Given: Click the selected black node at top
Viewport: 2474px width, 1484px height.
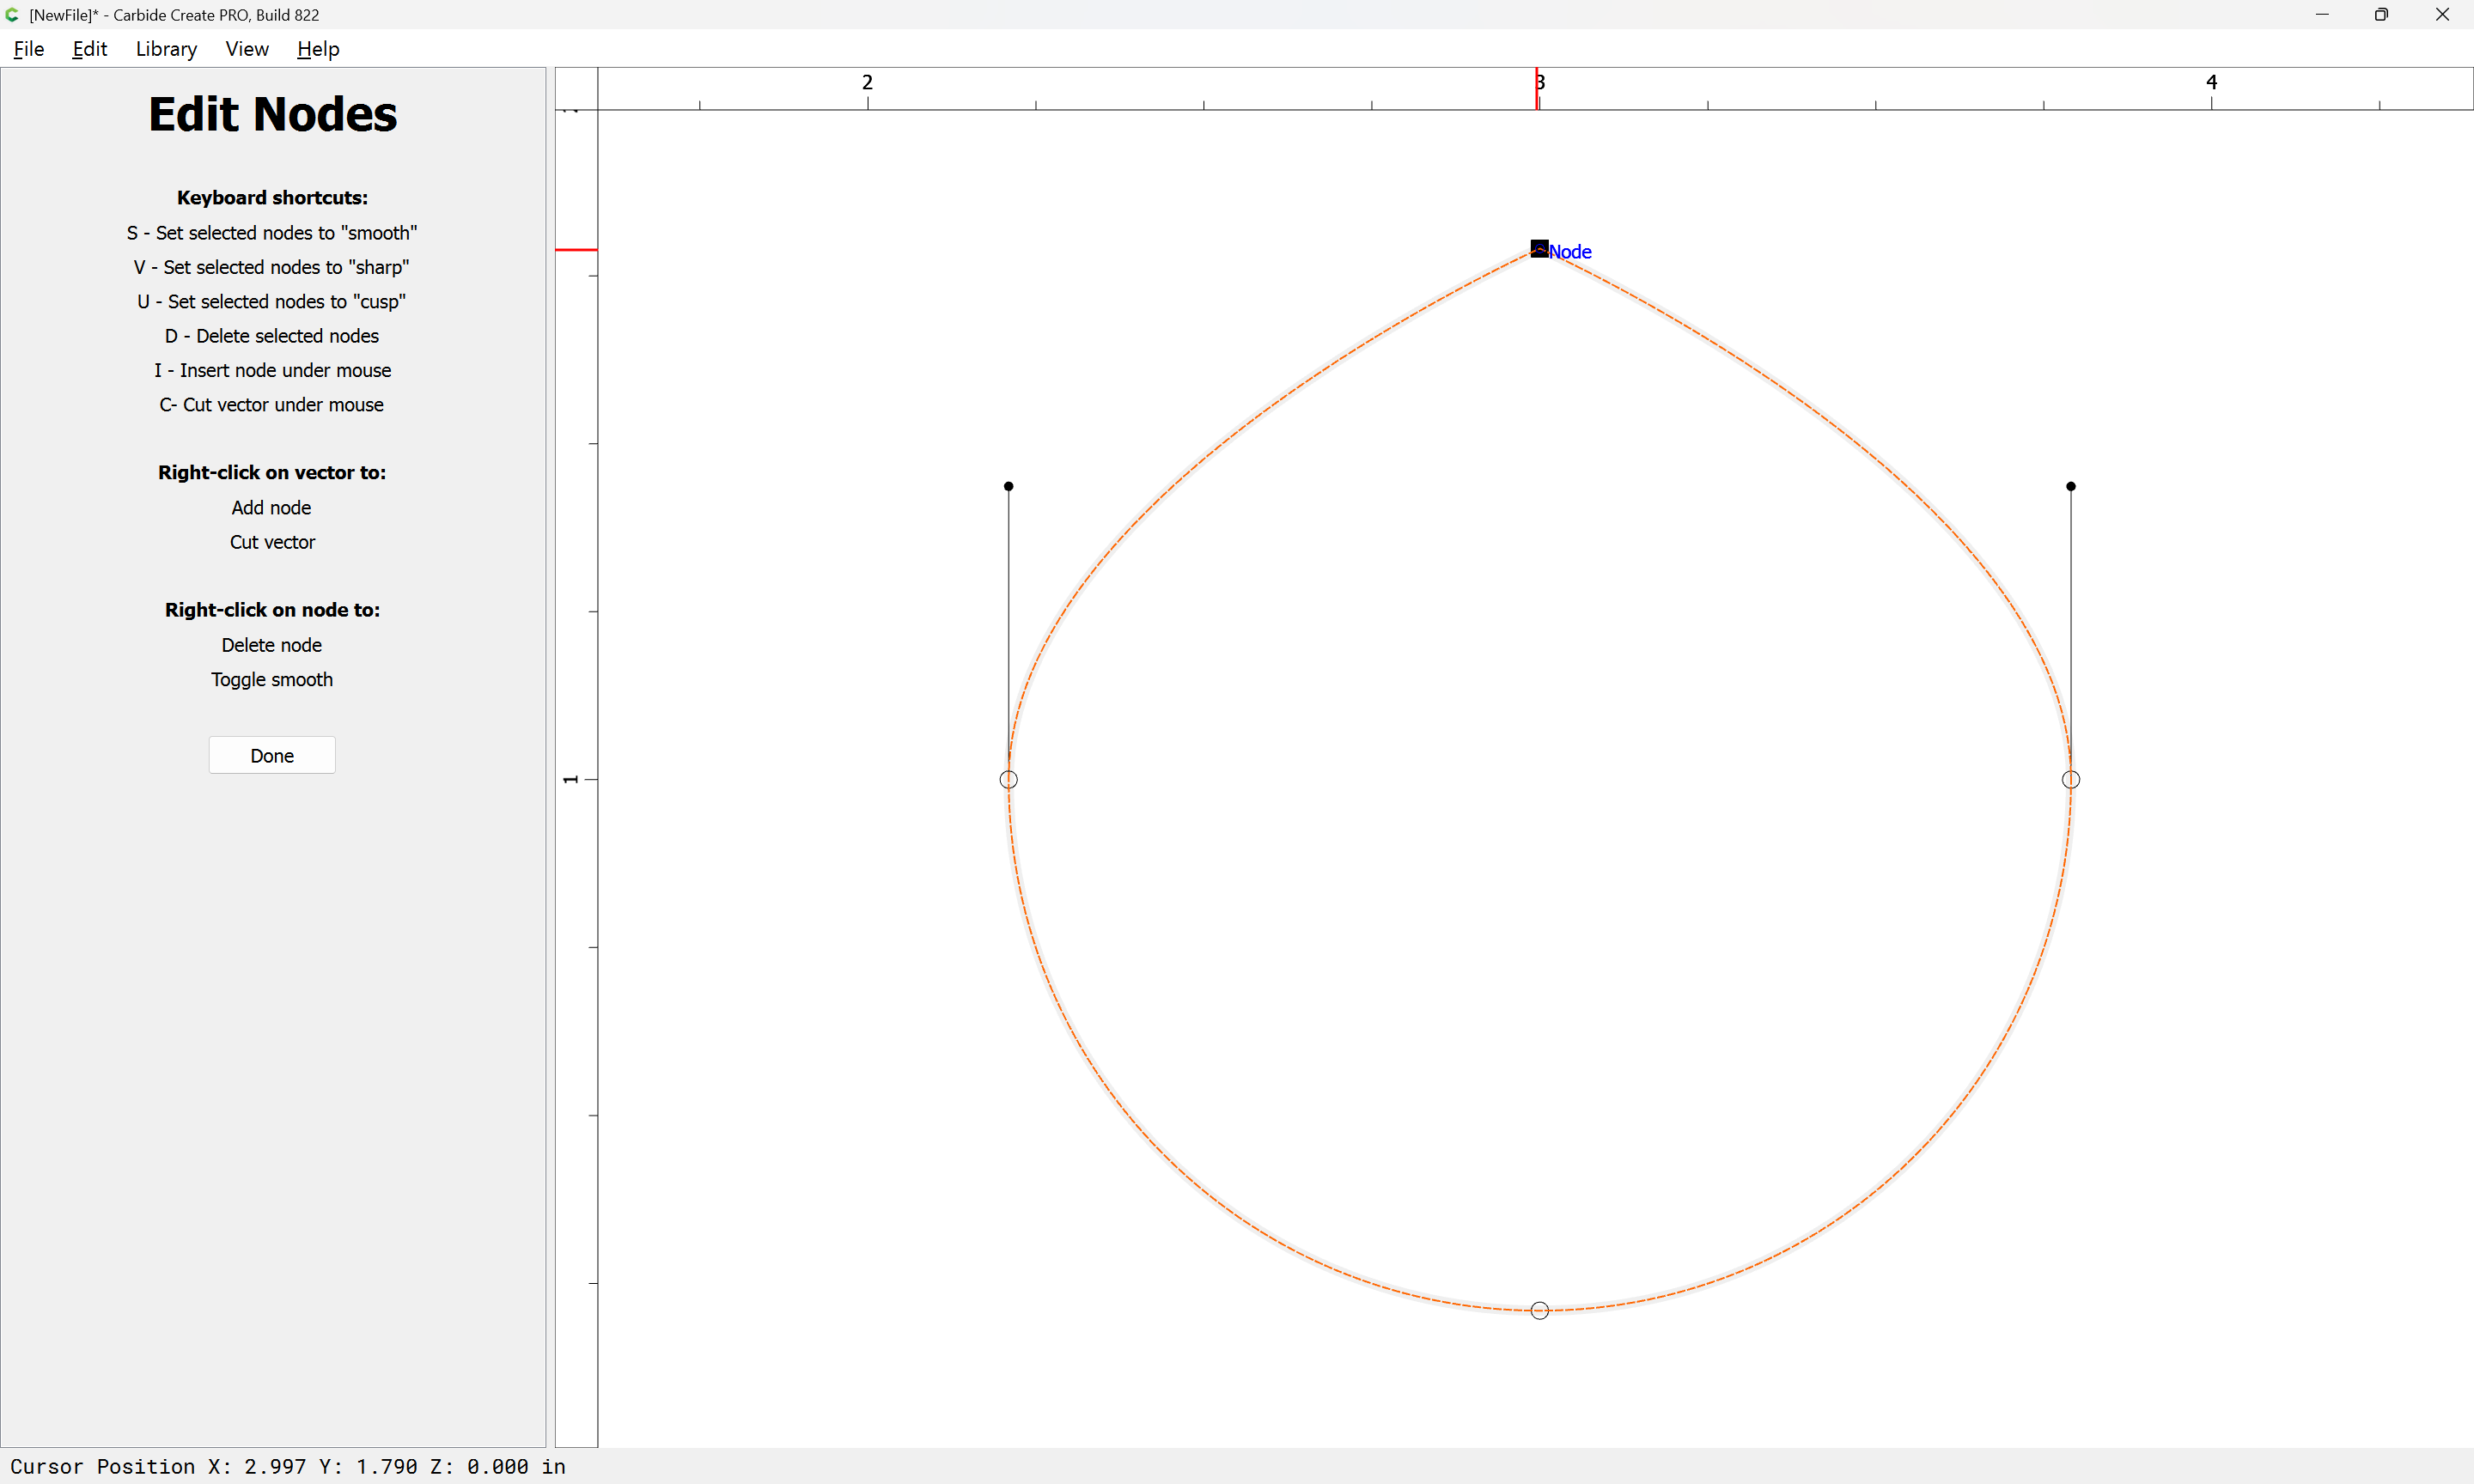Looking at the screenshot, I should (x=1539, y=249).
